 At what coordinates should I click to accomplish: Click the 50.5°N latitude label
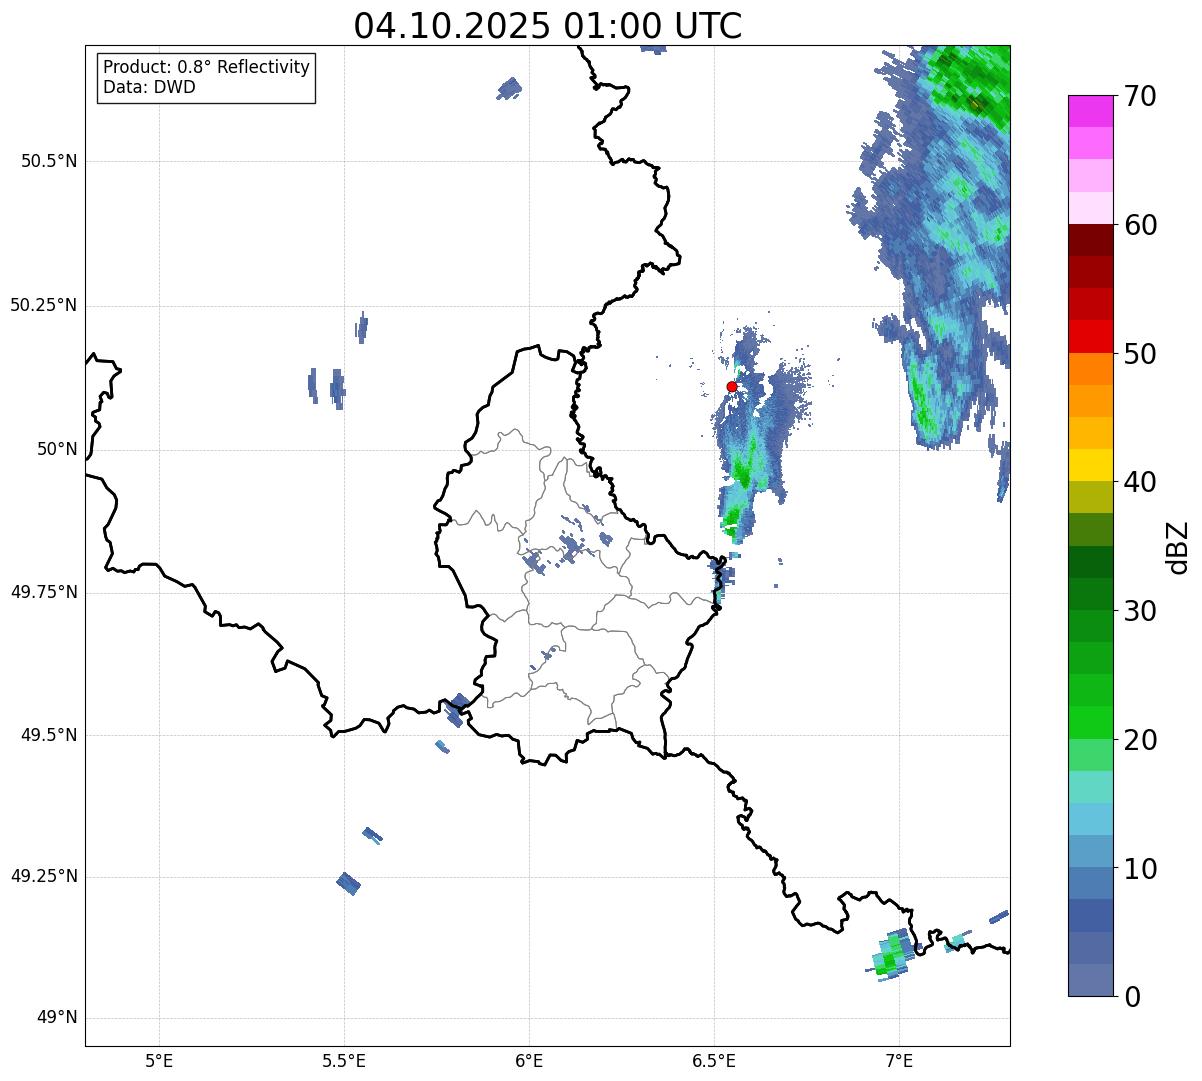(49, 161)
